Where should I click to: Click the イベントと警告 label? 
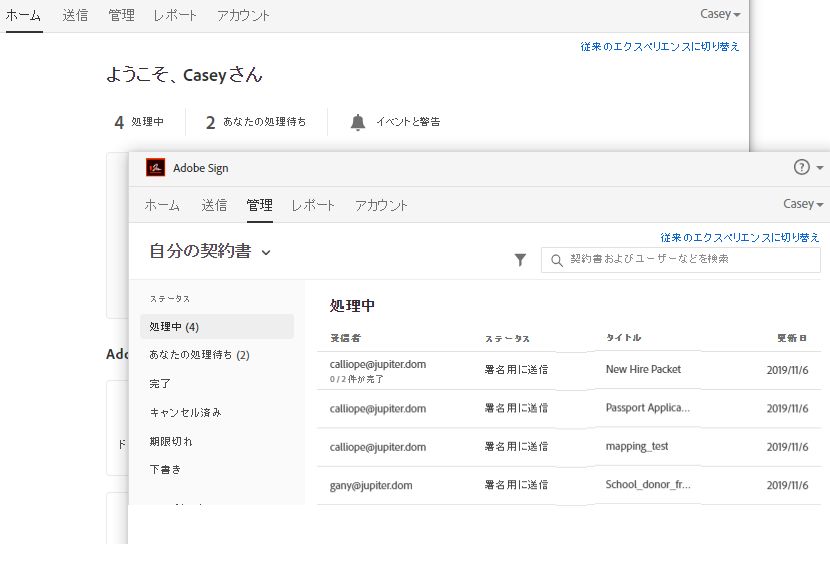pos(408,122)
